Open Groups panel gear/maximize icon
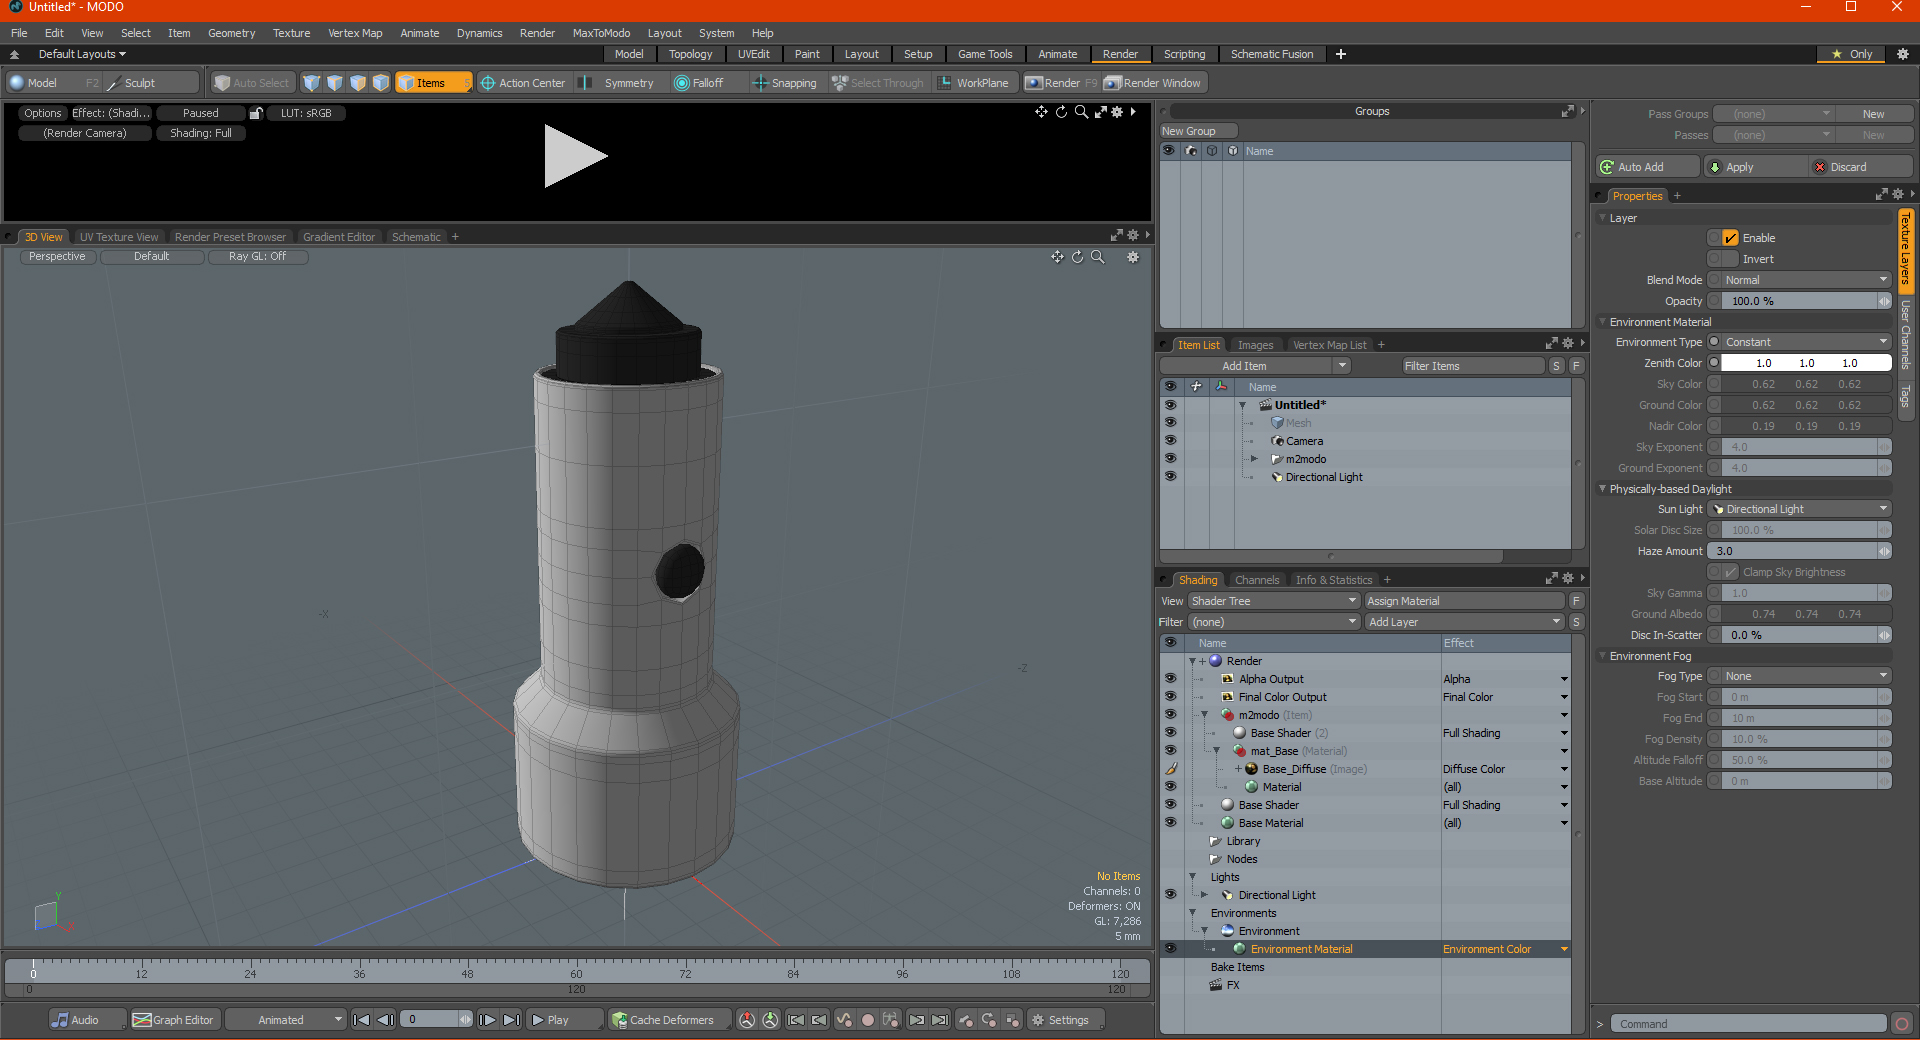This screenshot has height=1040, width=1920. (x=1568, y=111)
